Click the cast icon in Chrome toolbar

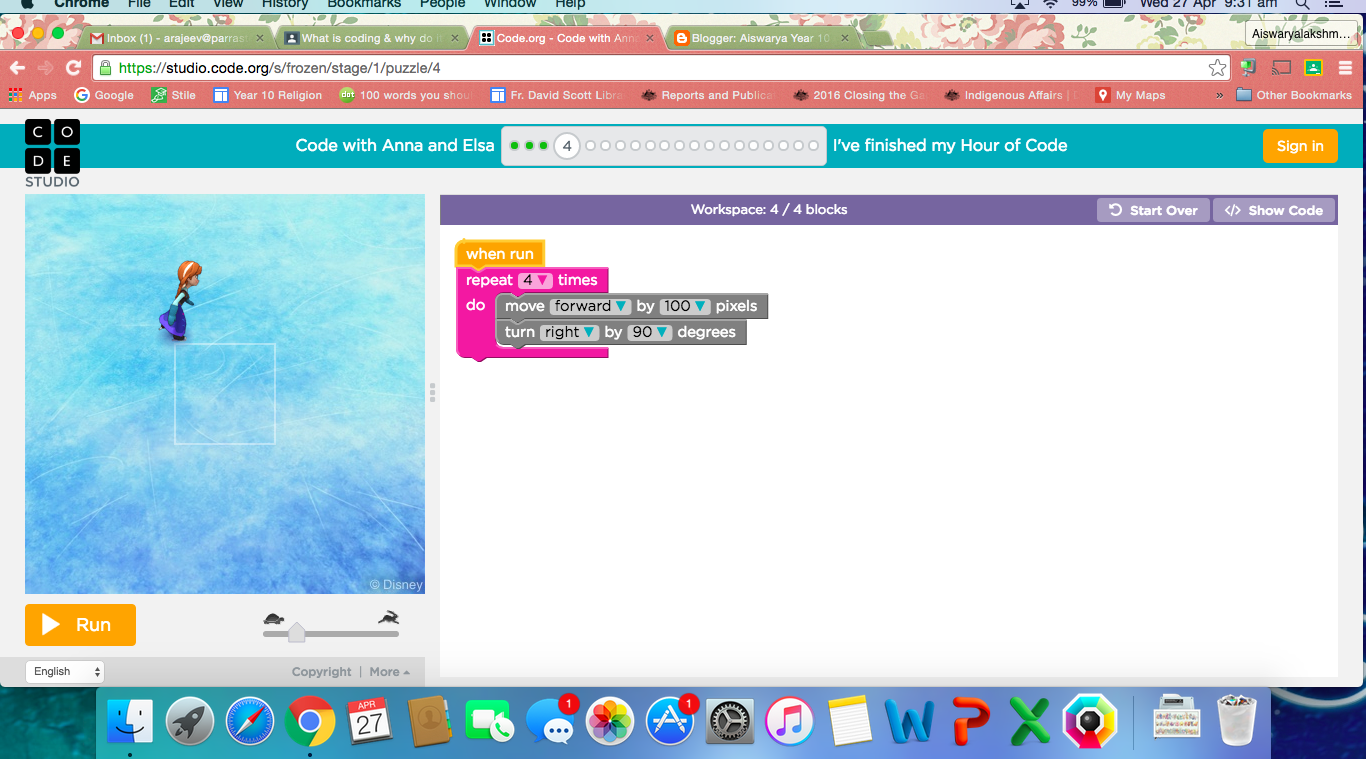pyautogui.click(x=1281, y=68)
